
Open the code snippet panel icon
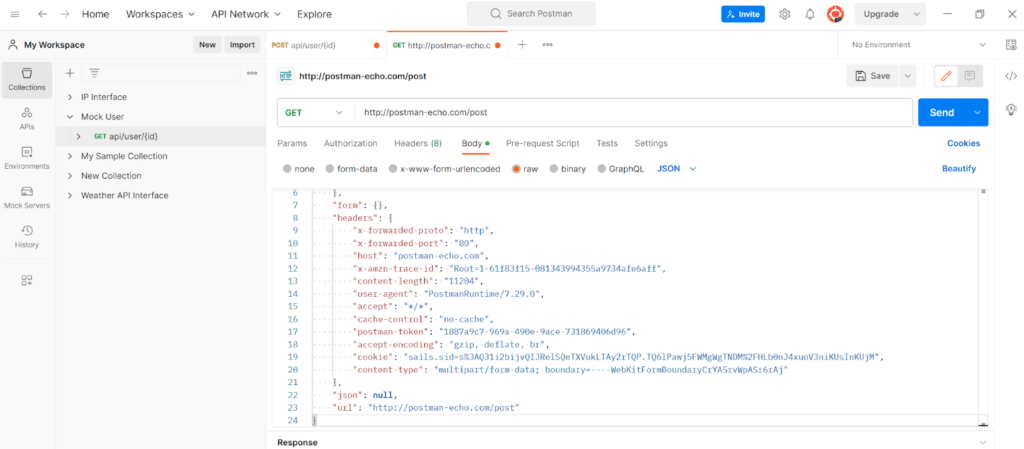[1011, 76]
